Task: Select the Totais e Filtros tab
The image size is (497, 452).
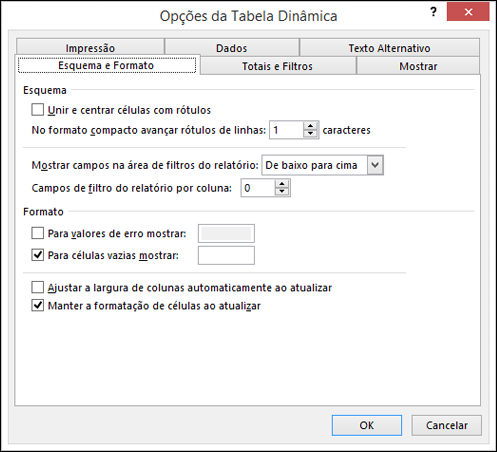Action: 278,66
